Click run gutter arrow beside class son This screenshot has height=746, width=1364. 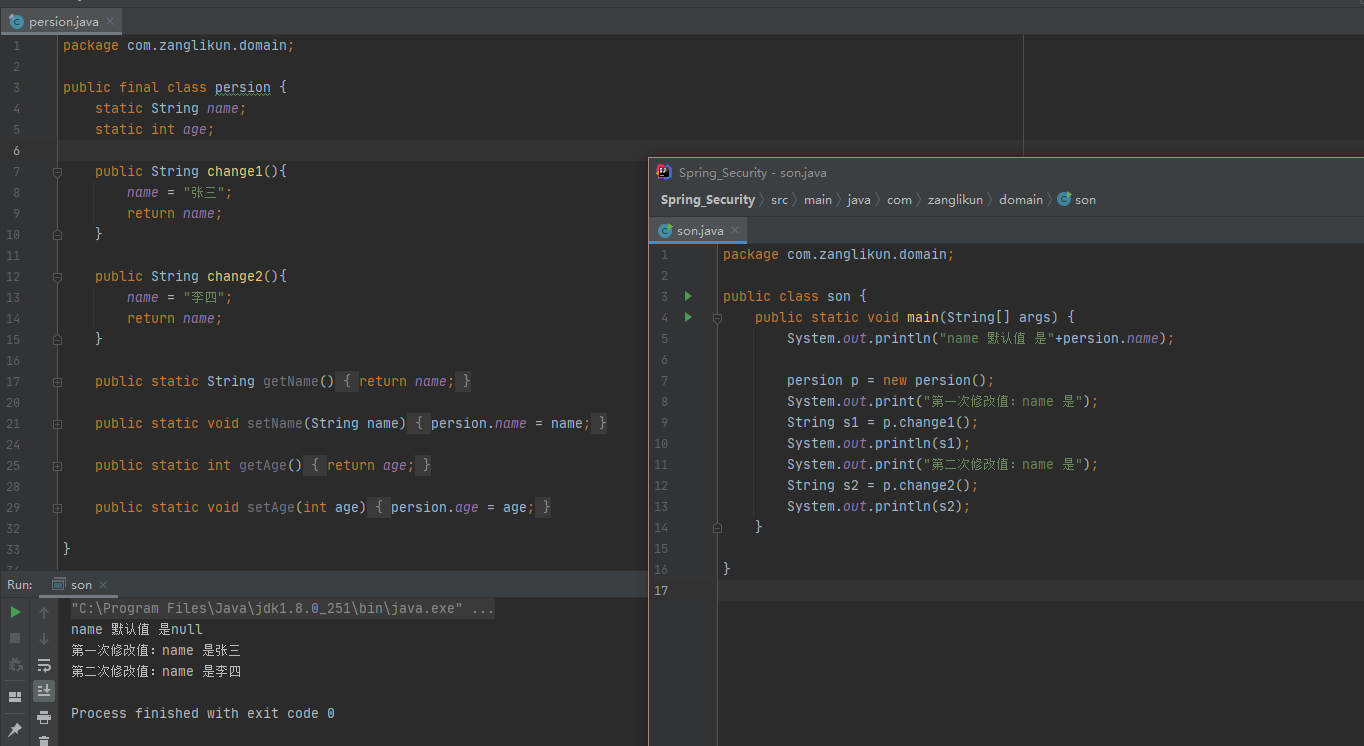(x=688, y=296)
